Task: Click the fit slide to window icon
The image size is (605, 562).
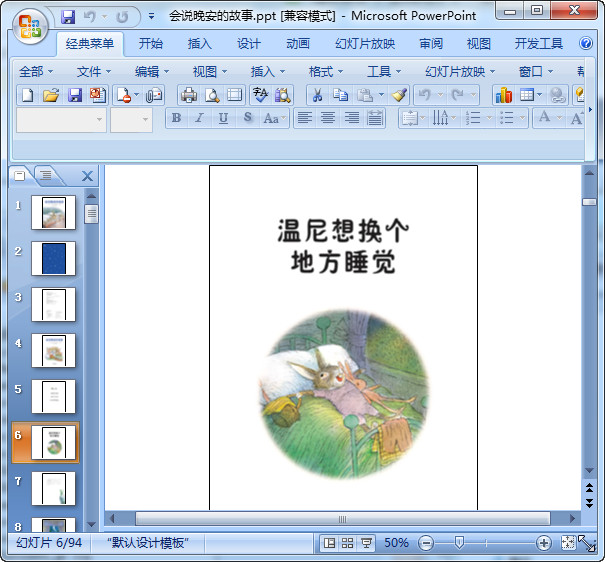Action: [x=568, y=543]
